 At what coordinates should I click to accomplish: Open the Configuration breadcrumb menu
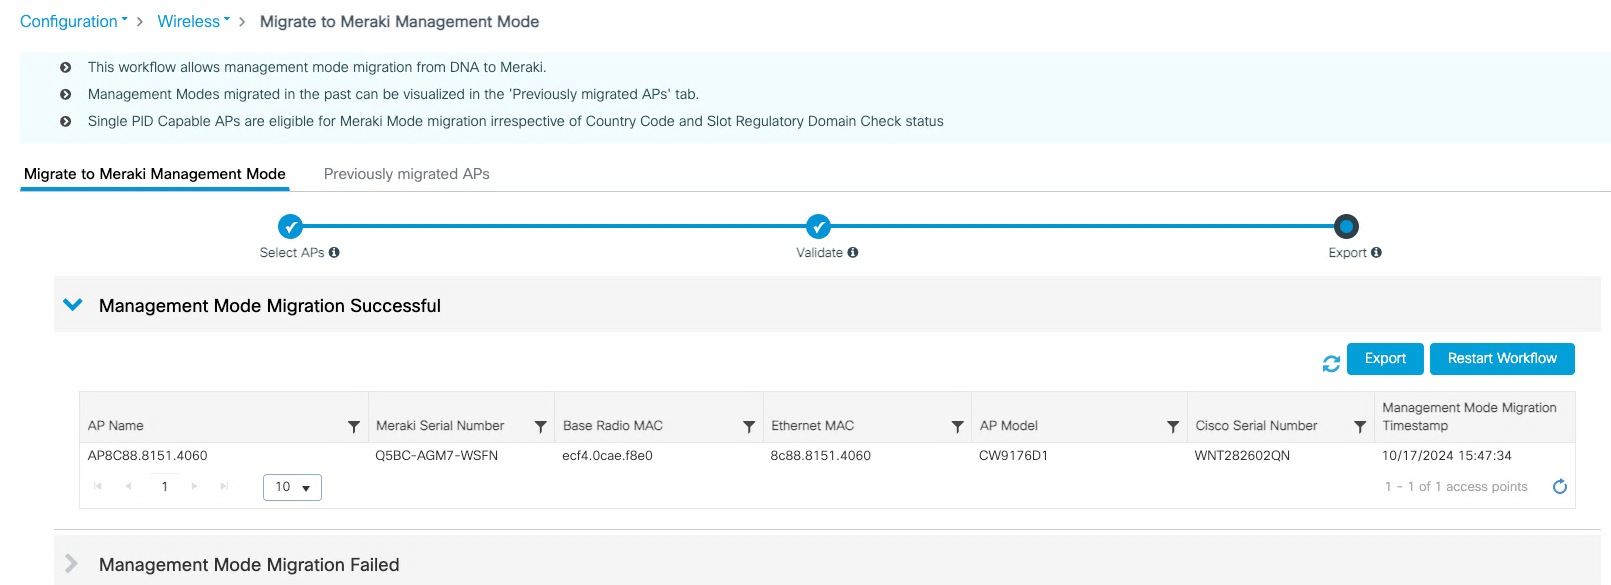tap(74, 21)
